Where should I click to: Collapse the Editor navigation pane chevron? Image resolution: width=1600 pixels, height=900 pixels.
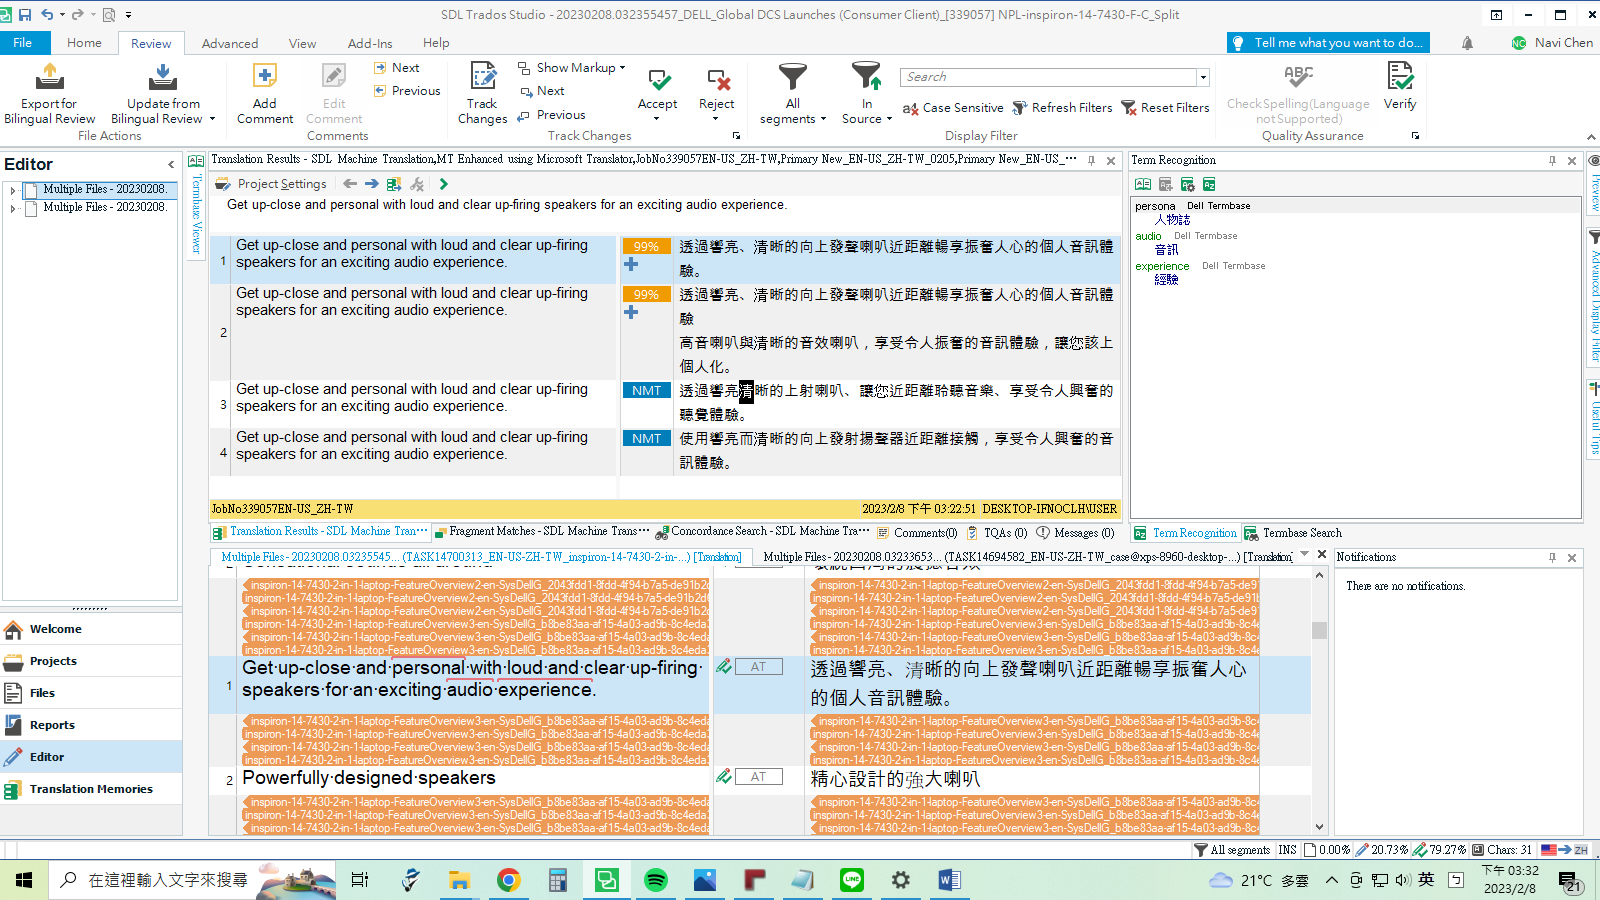[x=171, y=164]
